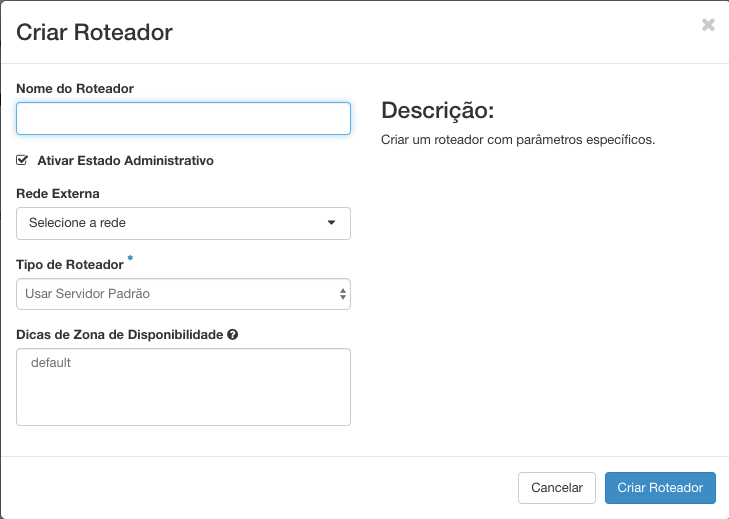Click the Descrição heading

point(437,110)
